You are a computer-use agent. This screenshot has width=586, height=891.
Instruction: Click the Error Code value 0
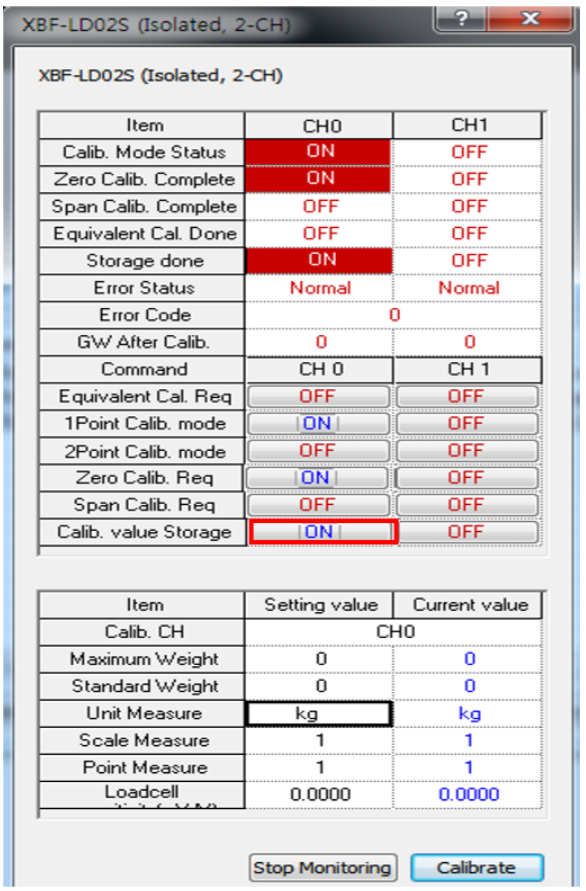[x=394, y=315]
